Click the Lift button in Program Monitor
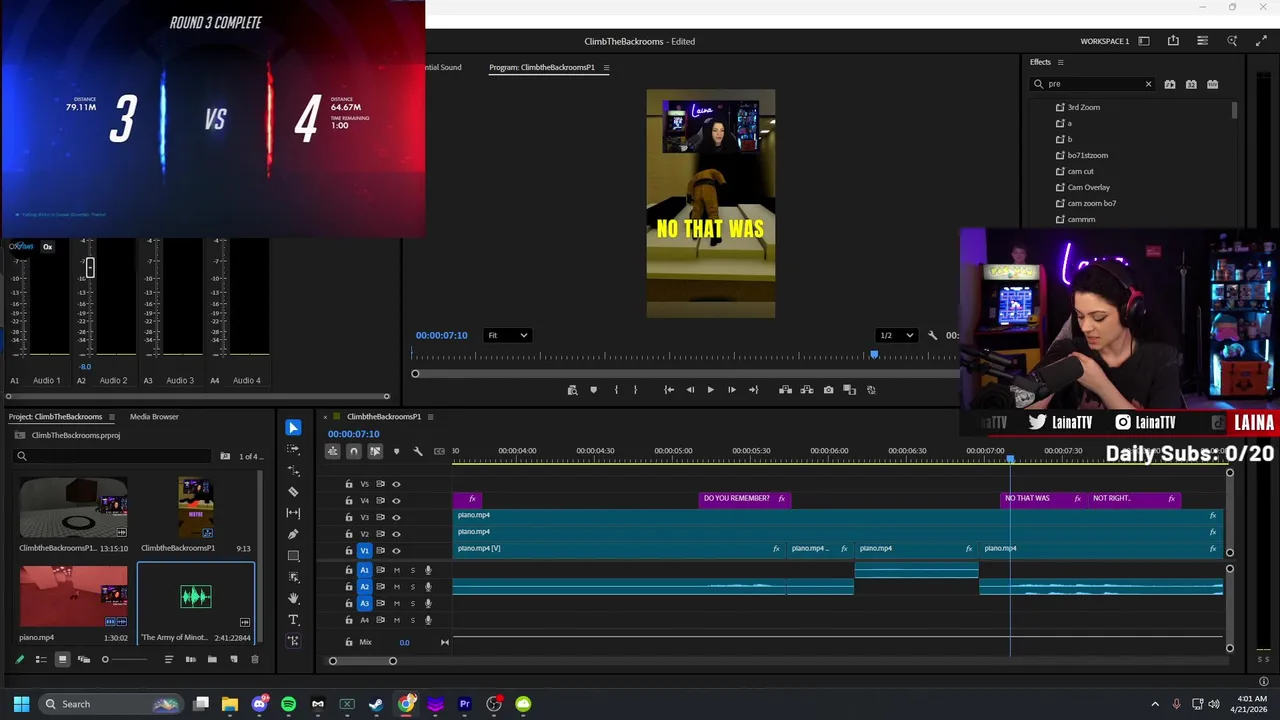1280x720 pixels. [785, 390]
